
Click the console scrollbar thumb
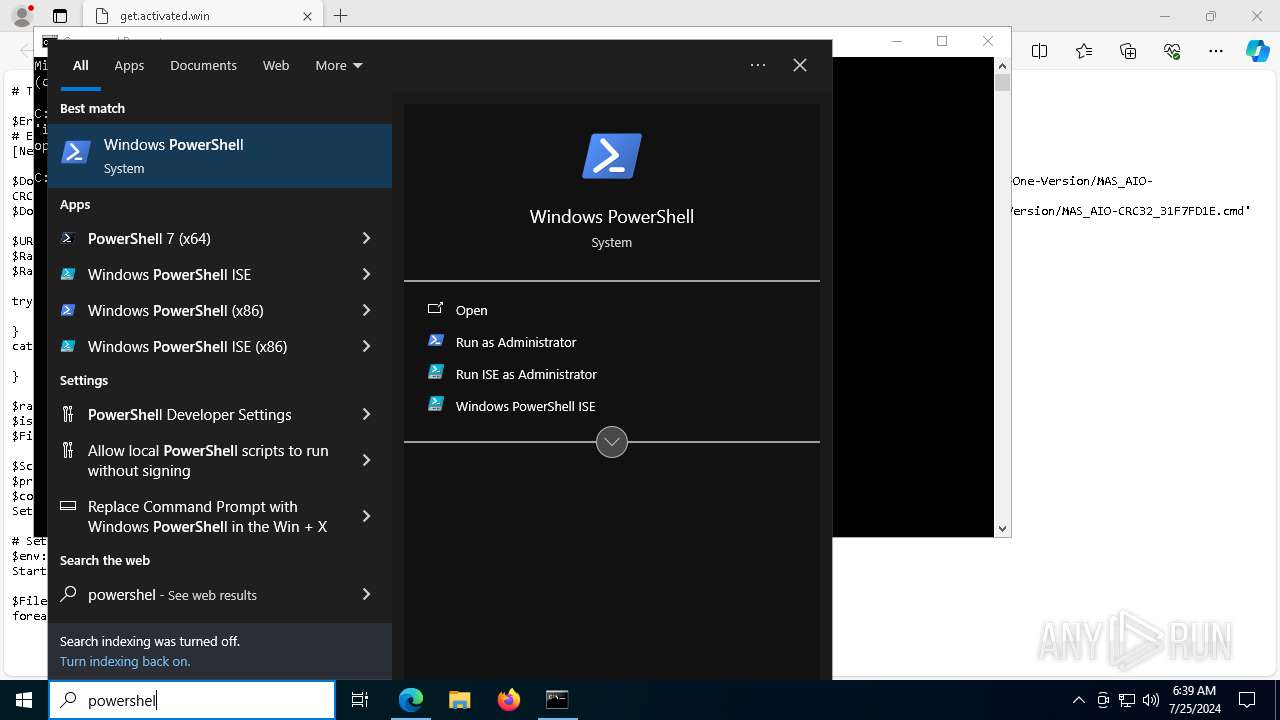[1002, 83]
